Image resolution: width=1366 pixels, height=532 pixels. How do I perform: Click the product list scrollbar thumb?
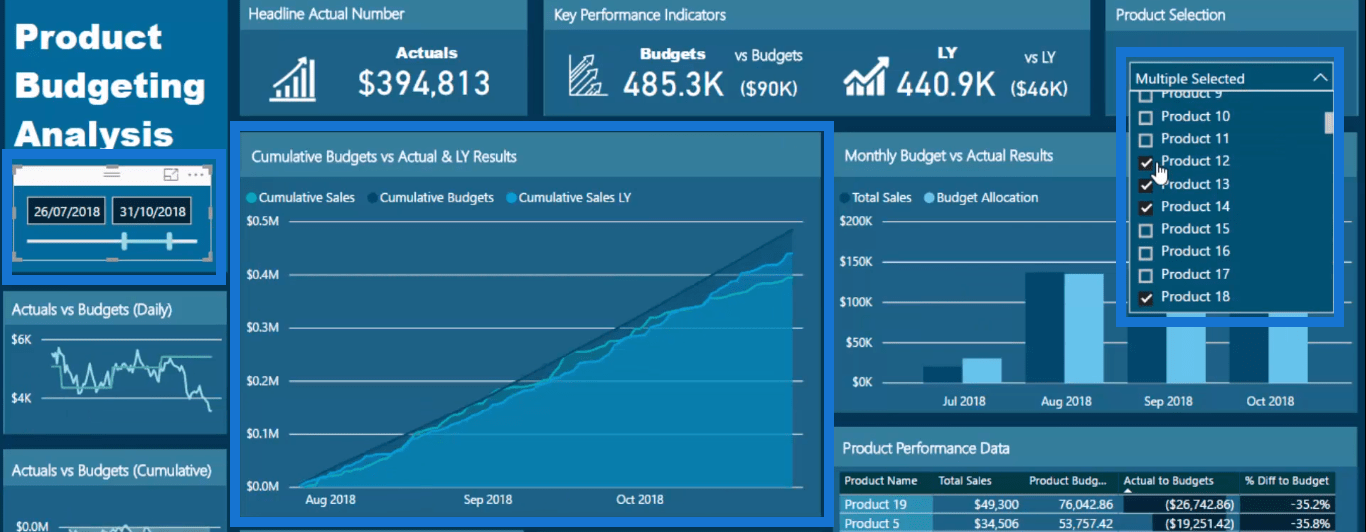click(1329, 122)
